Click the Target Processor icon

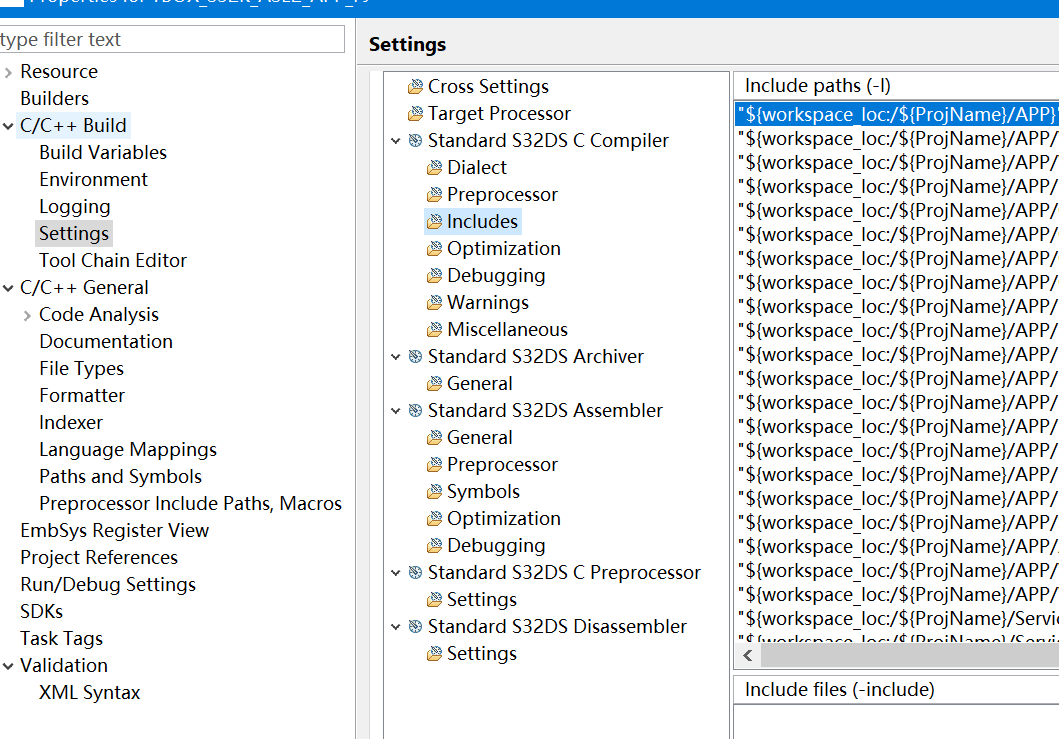point(415,113)
